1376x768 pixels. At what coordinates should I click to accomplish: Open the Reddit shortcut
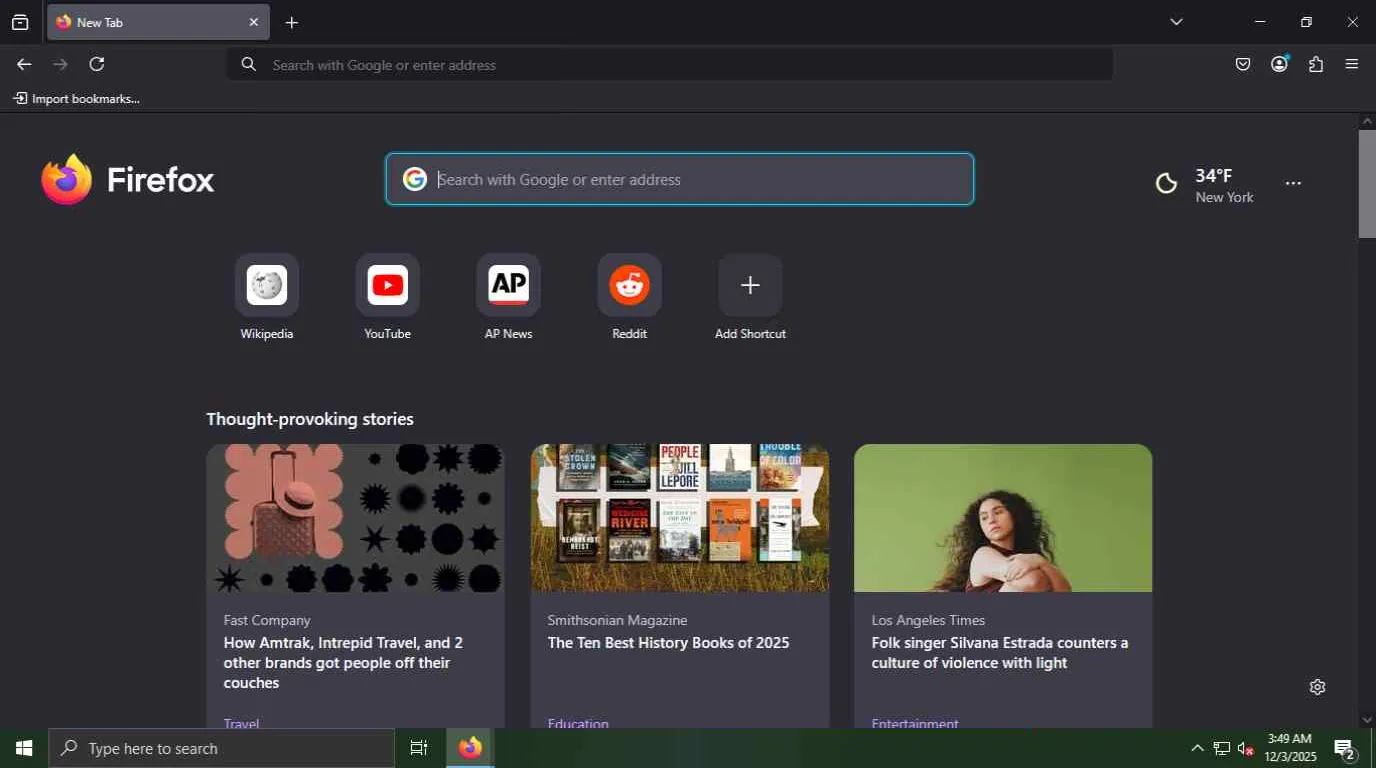(x=630, y=297)
